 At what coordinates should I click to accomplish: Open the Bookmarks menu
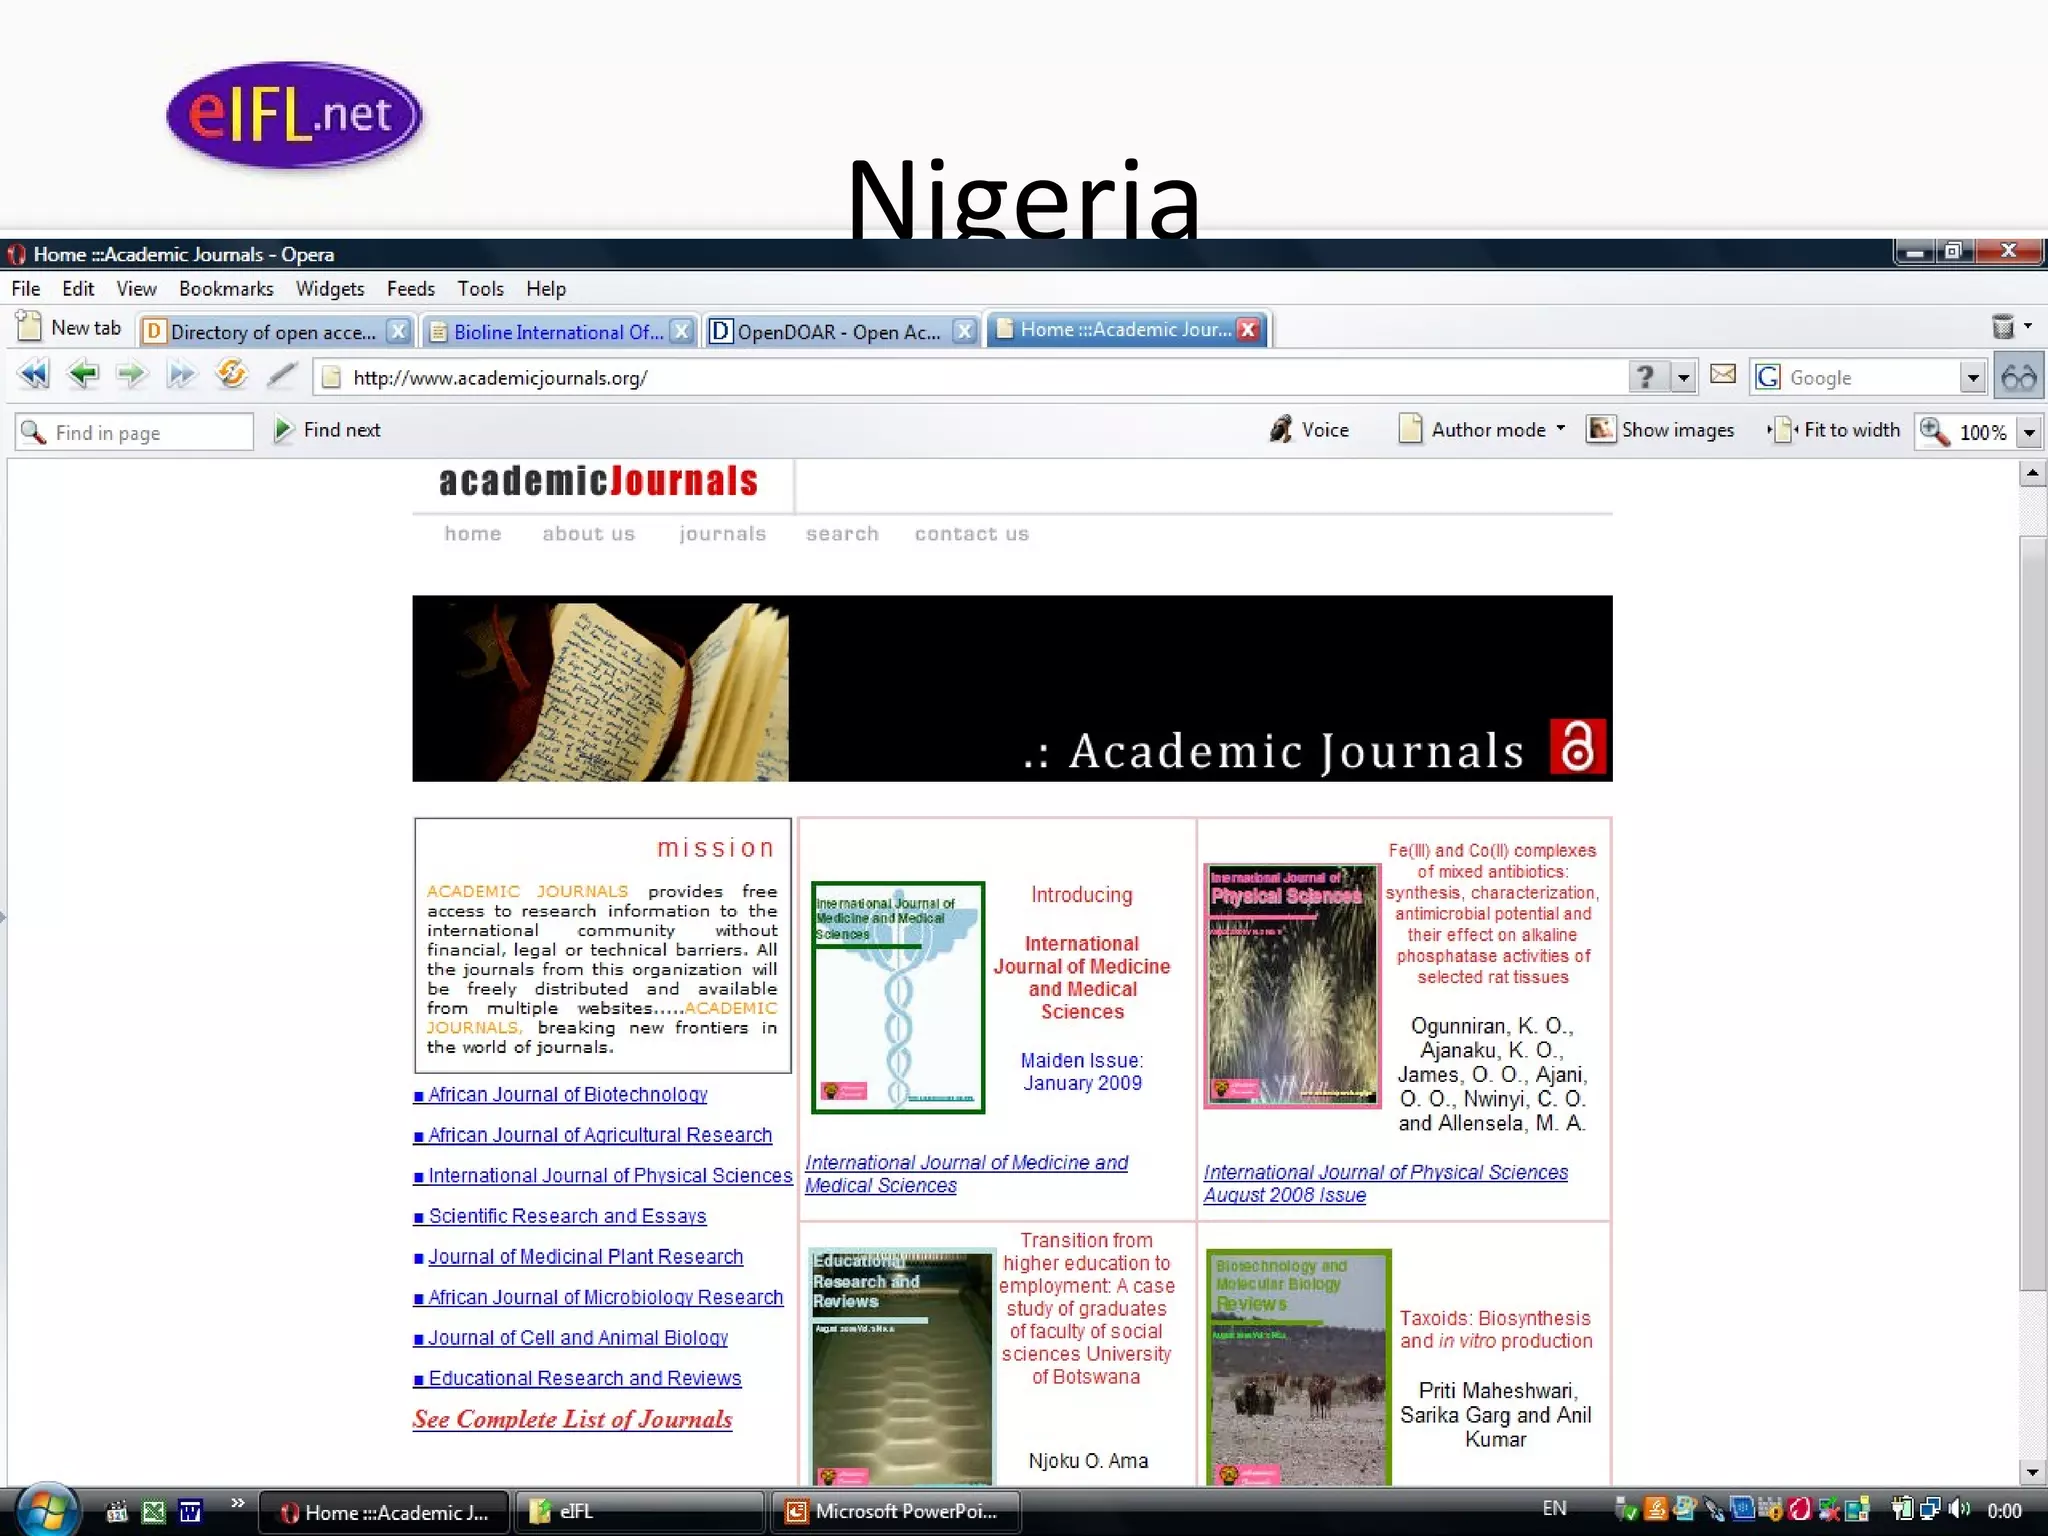(226, 289)
